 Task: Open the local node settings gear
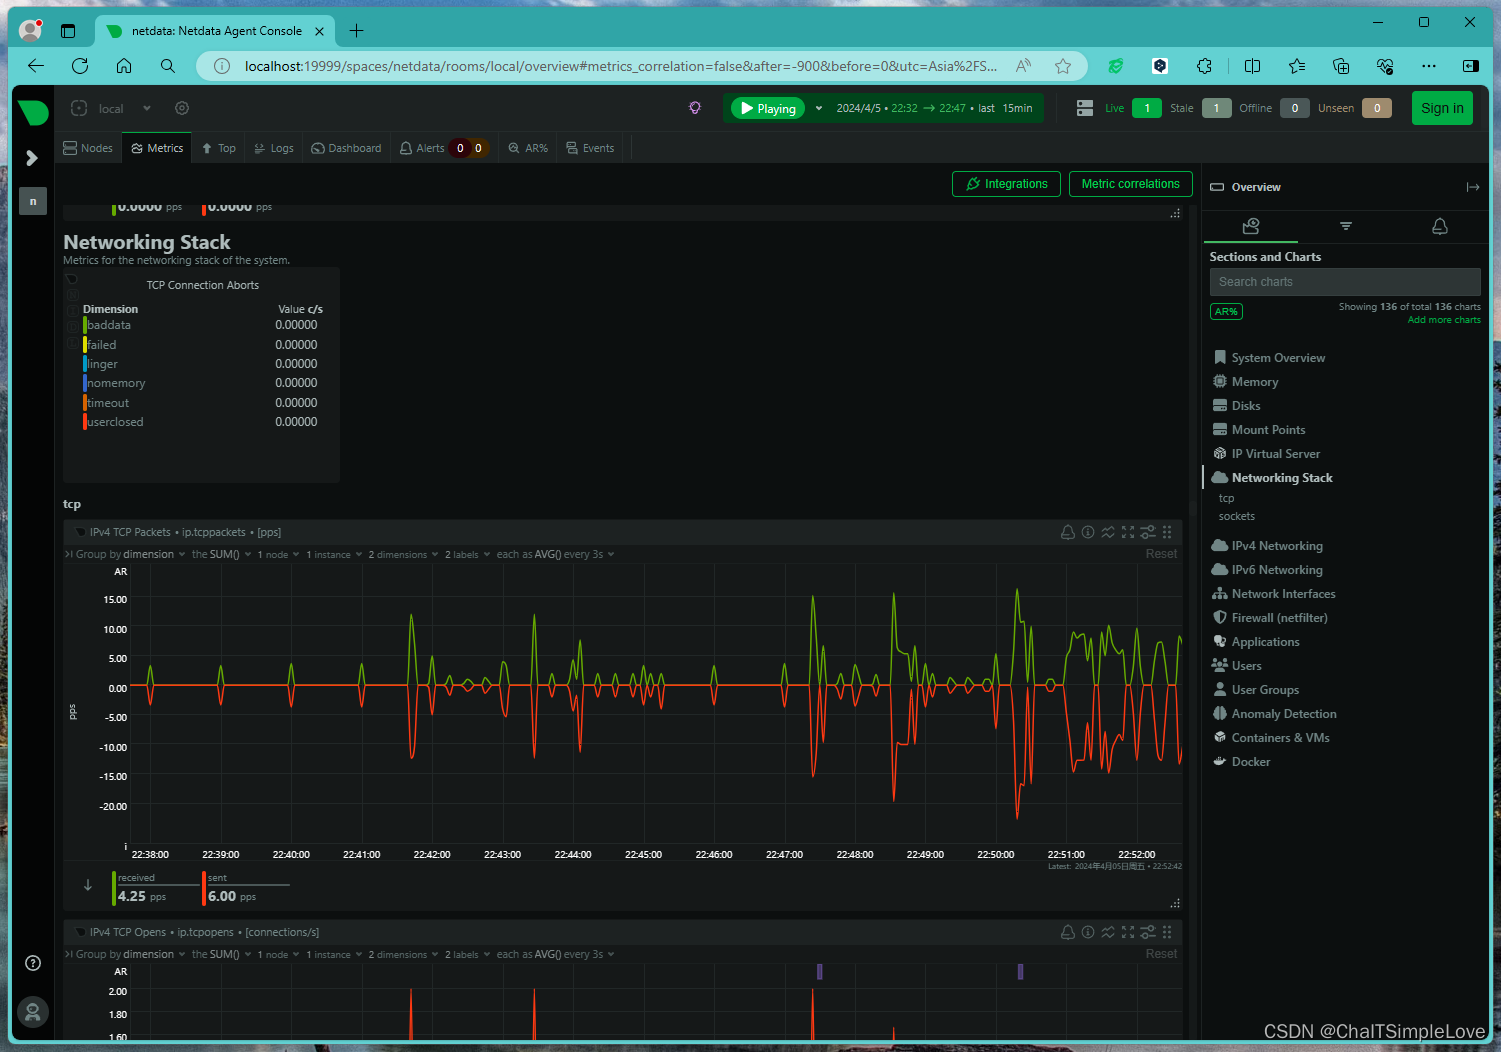tap(182, 108)
